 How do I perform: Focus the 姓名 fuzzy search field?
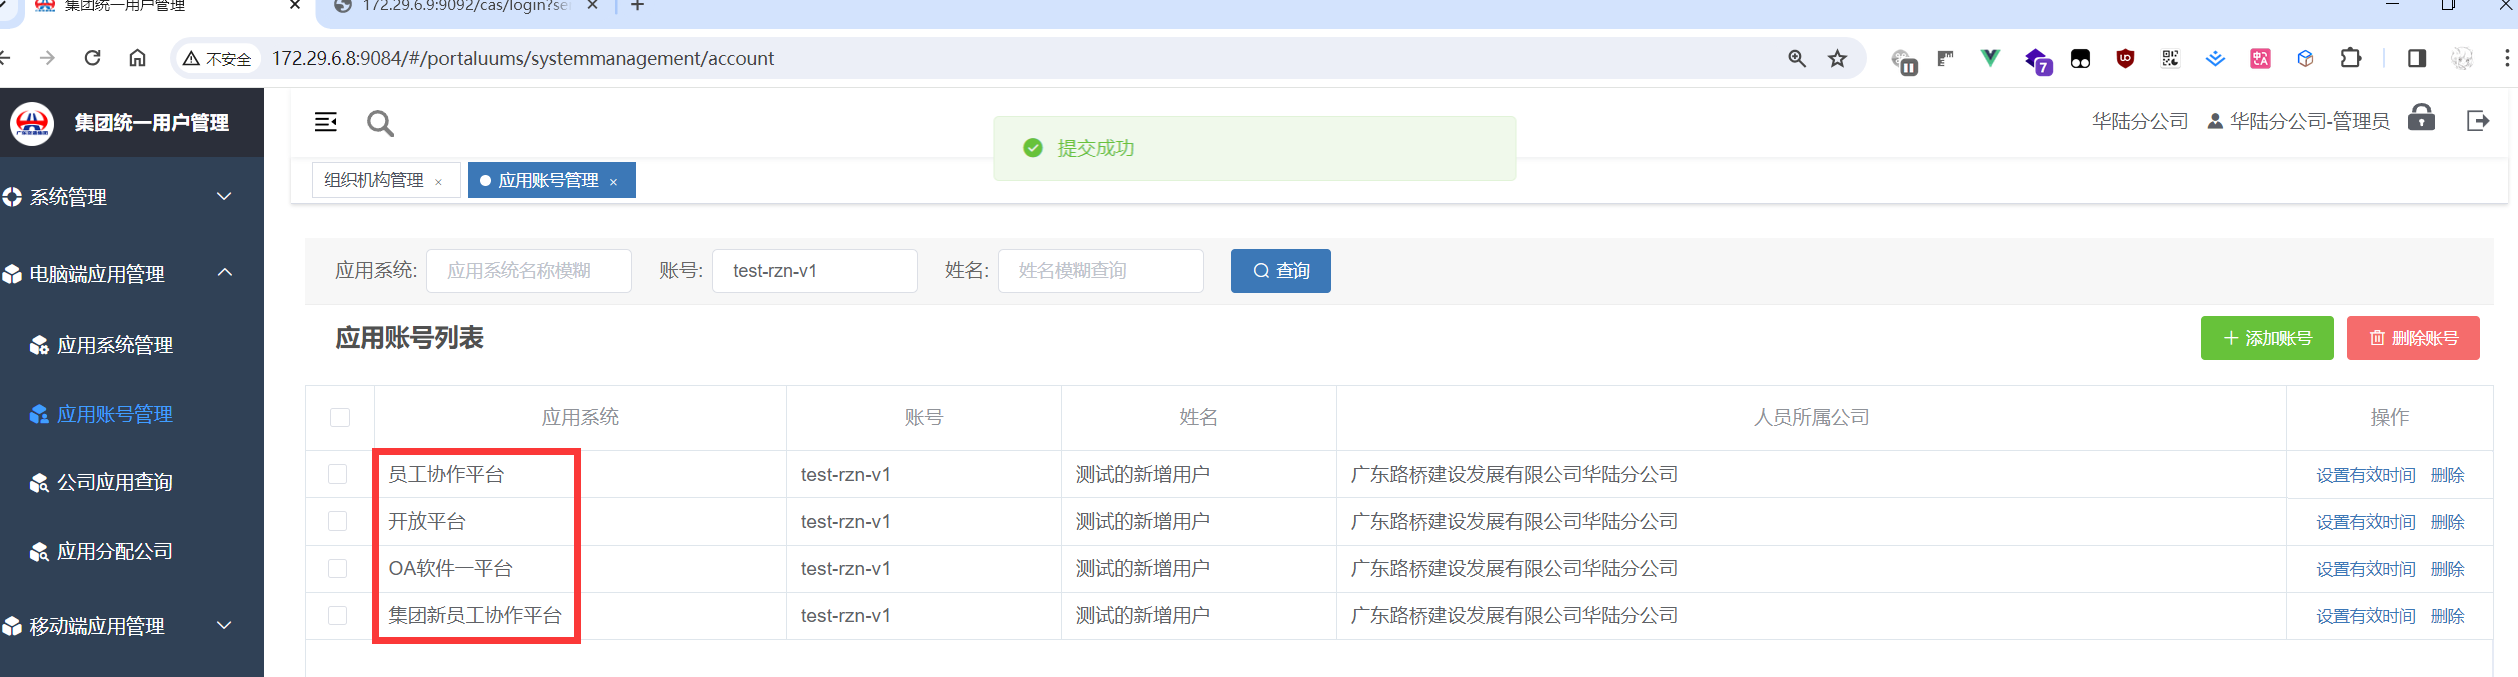tap(1101, 271)
